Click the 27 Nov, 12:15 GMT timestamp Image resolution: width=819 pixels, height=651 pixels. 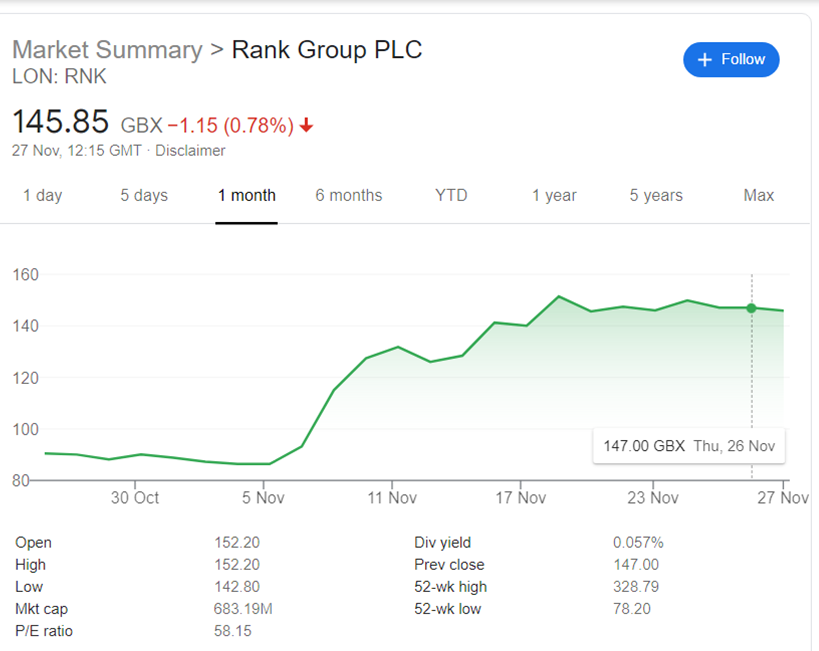[x=77, y=150]
